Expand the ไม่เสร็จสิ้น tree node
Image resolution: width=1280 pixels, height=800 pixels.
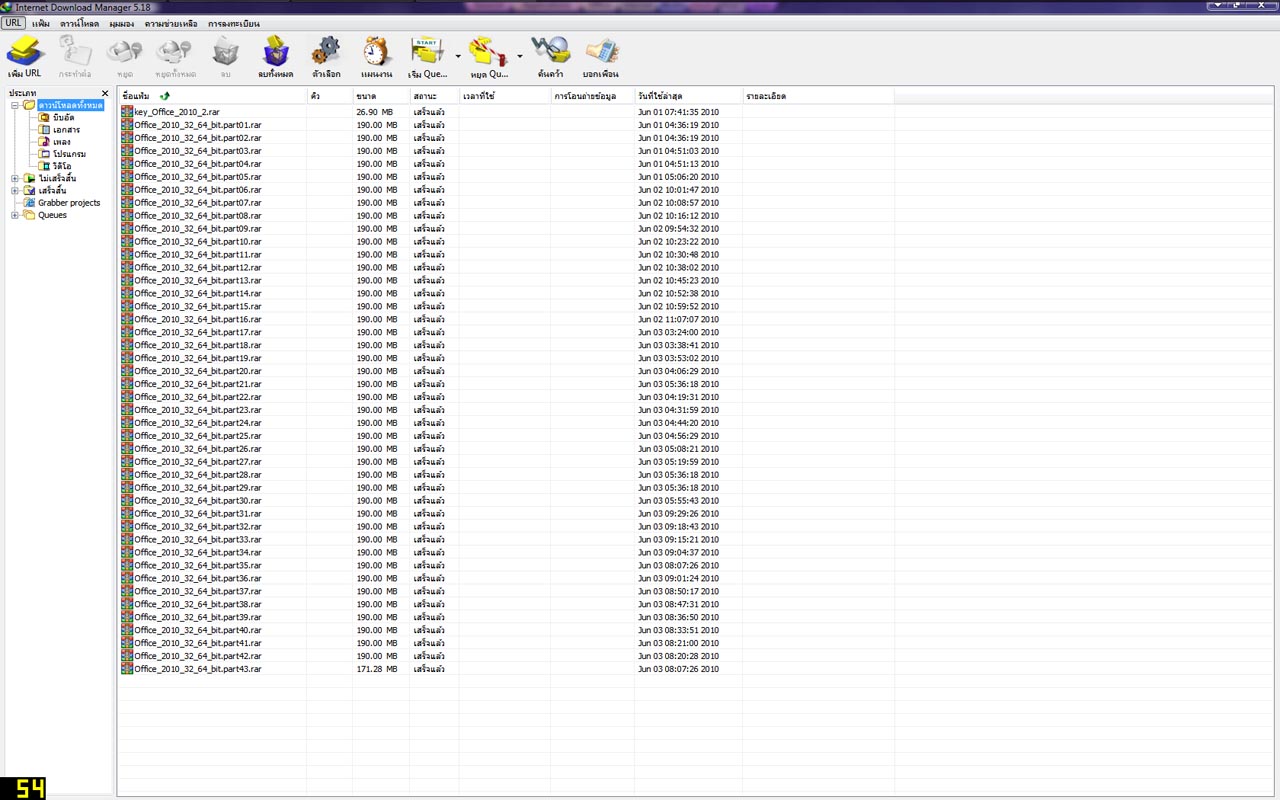pos(15,178)
